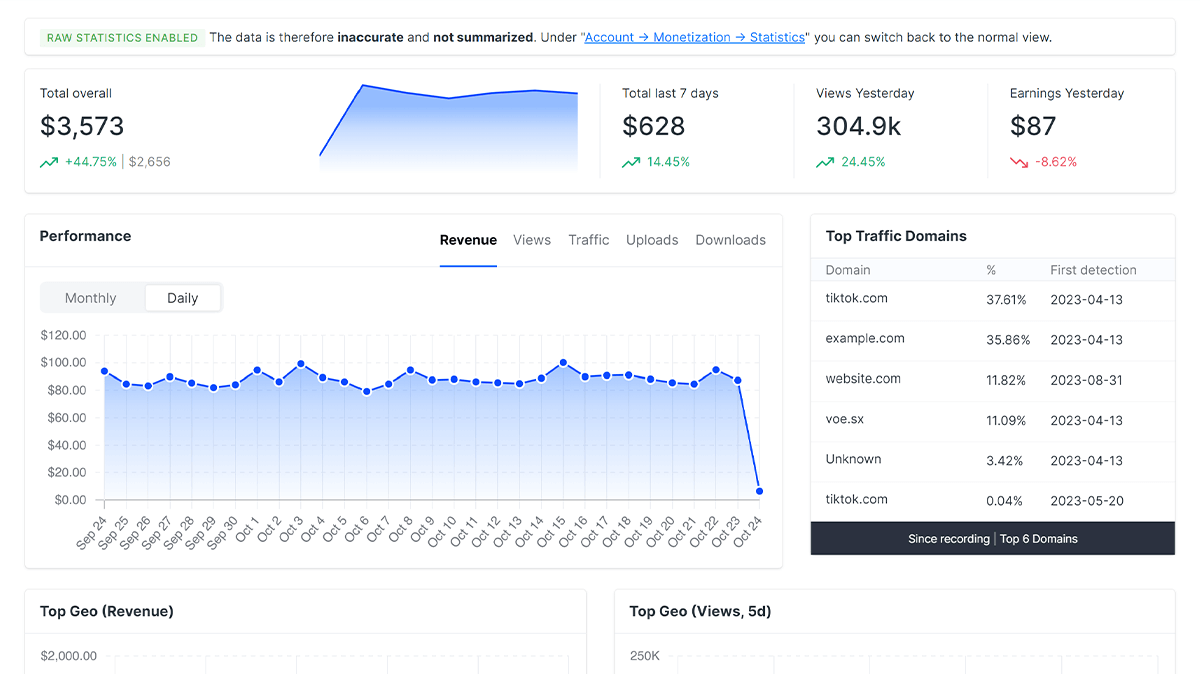The height and width of the screenshot is (674, 1200).
Task: Click green trend arrow under Total overall
Action: point(49,162)
